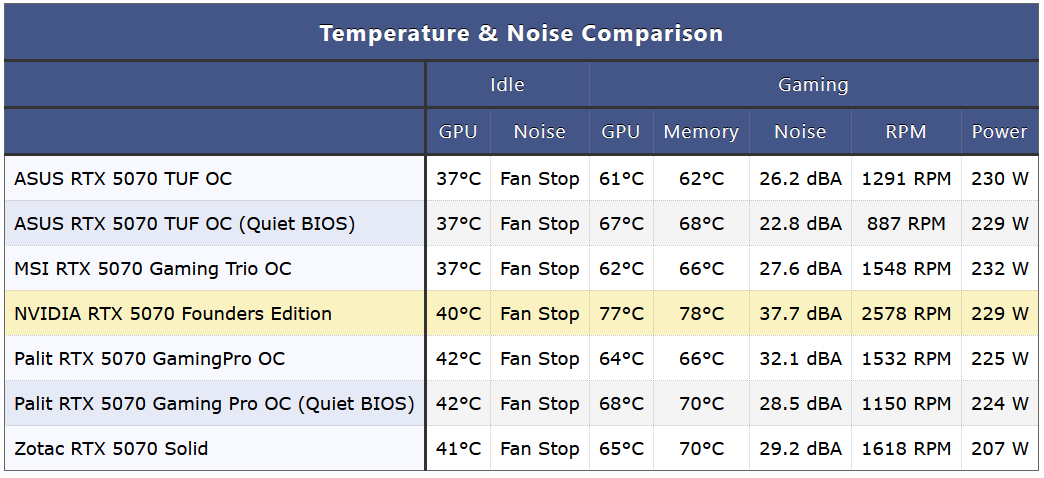This screenshot has height=478, width=1044.
Task: Select the Gaming column group header
Action: pos(813,85)
